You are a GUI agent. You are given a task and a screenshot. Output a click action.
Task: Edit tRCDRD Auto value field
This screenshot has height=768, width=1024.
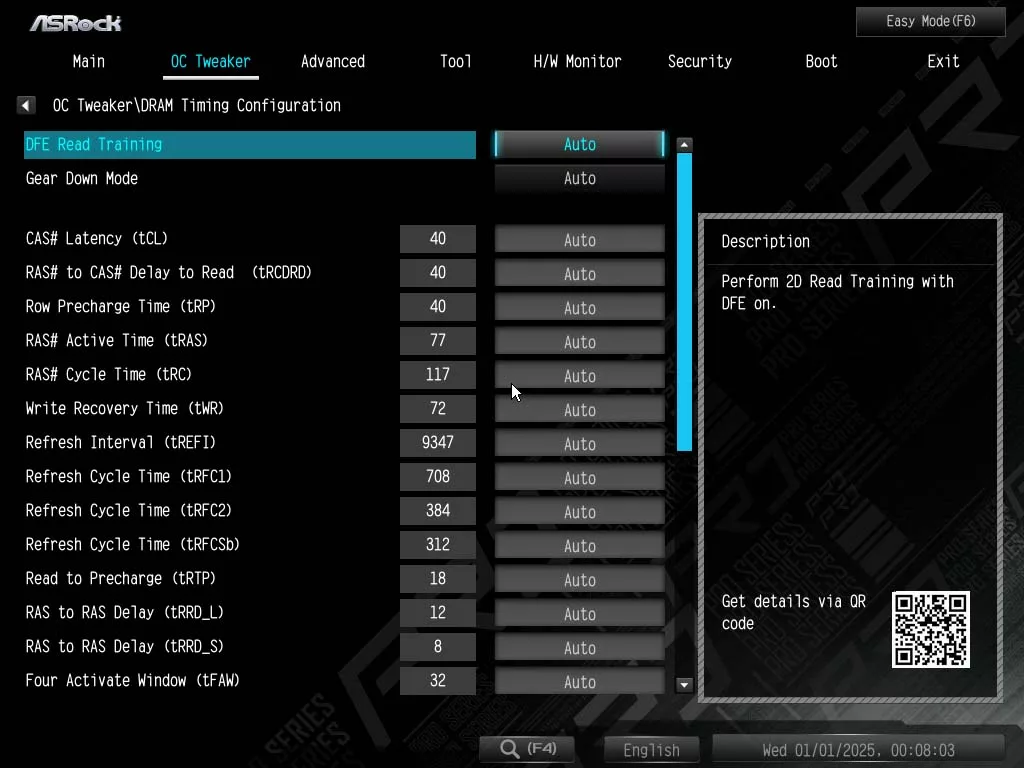coord(579,274)
